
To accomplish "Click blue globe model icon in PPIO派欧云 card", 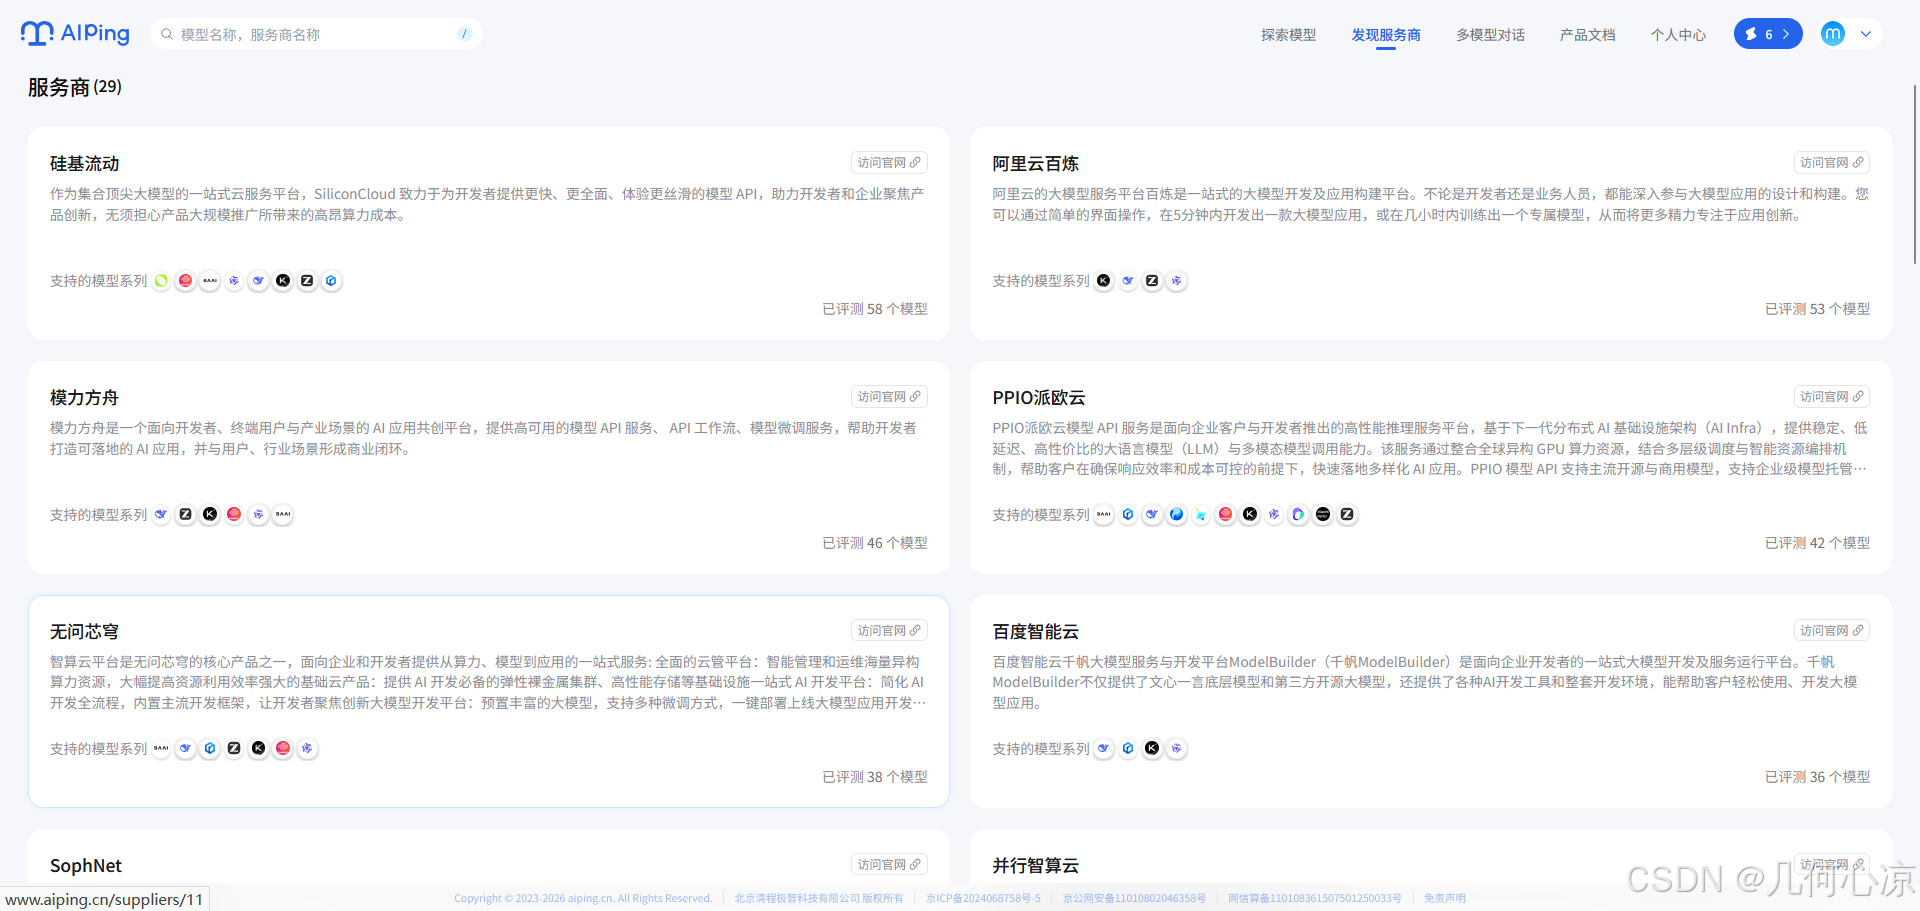I will pyautogui.click(x=1176, y=515).
